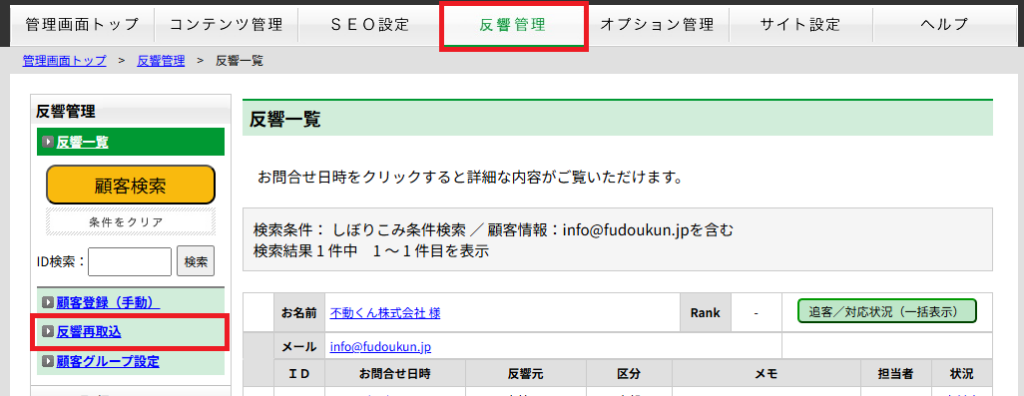
Task: Open the 反響管理 tab
Action: click(x=513, y=25)
